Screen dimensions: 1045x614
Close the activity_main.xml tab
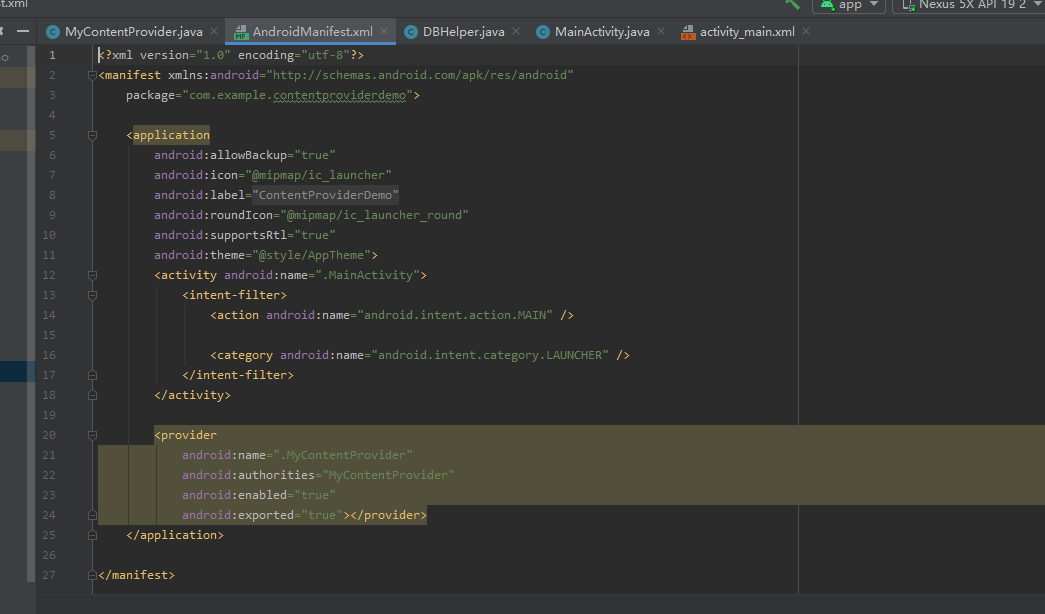click(806, 31)
